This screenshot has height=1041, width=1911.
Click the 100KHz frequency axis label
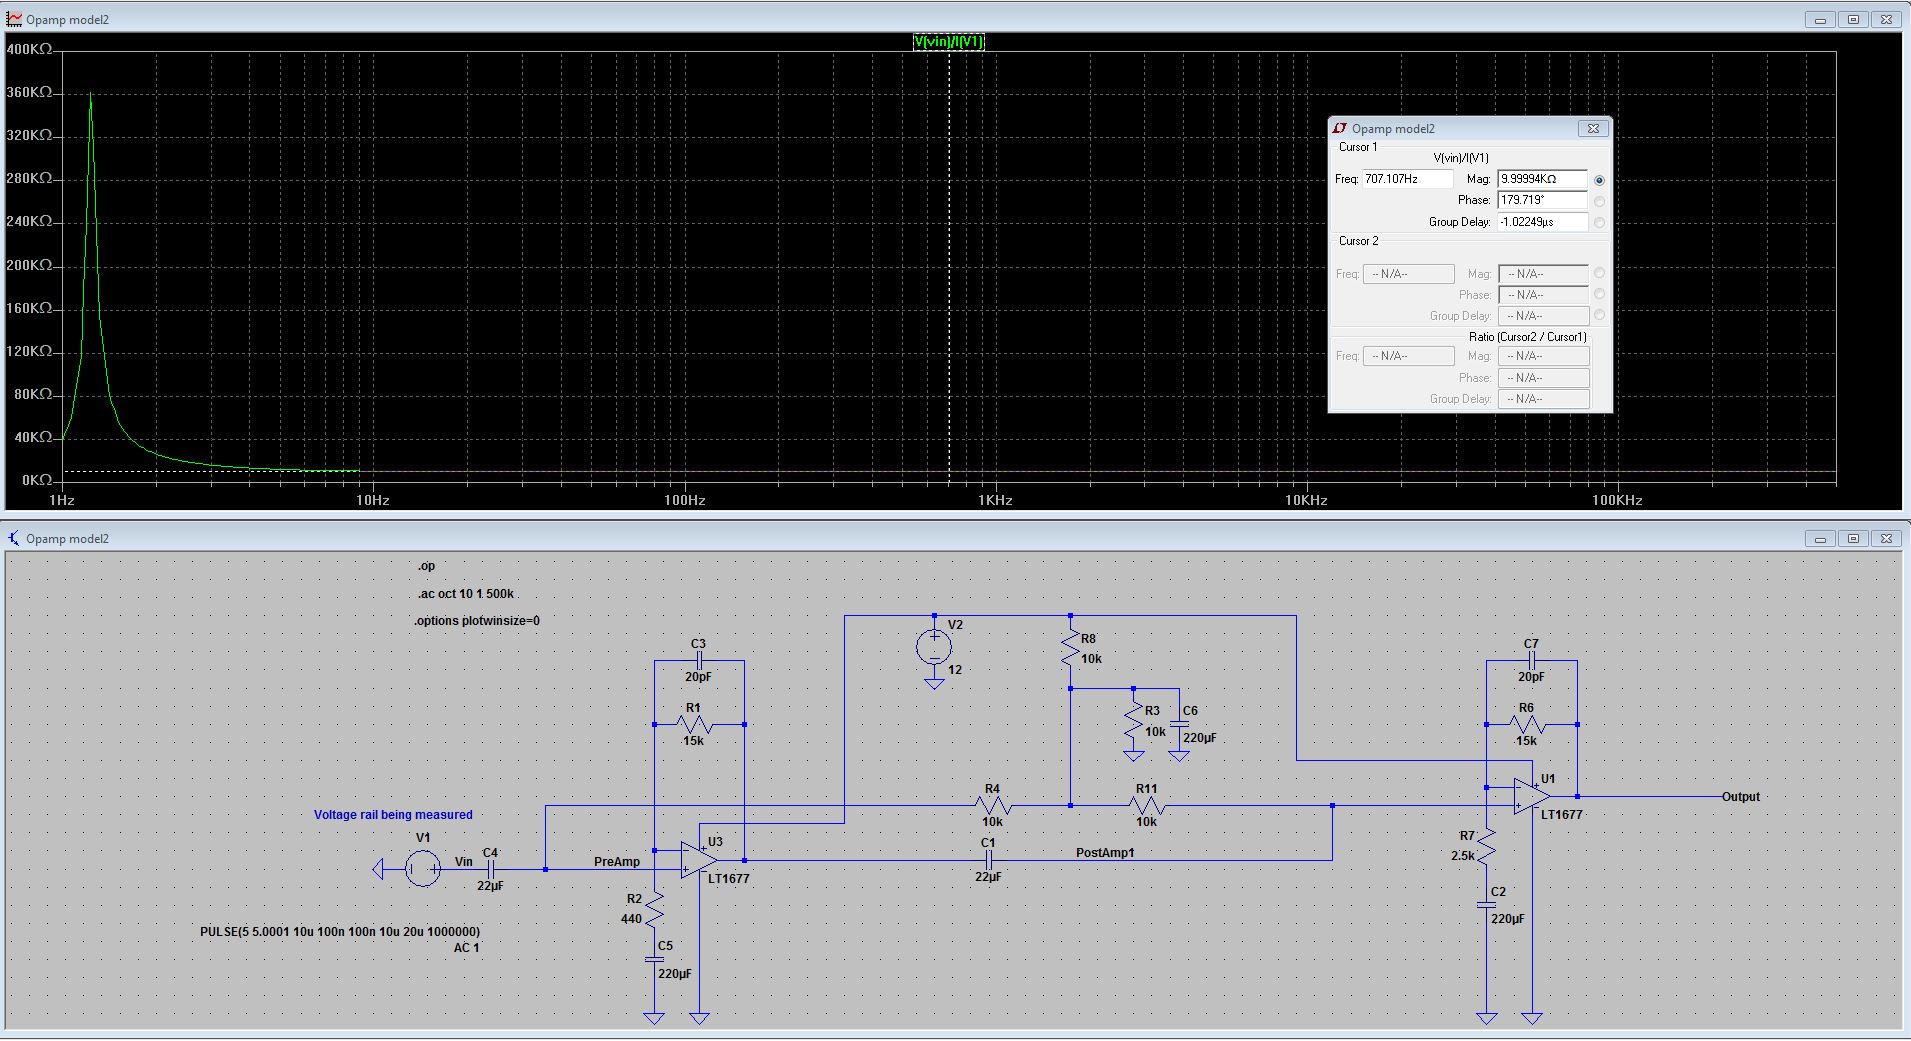(1617, 501)
